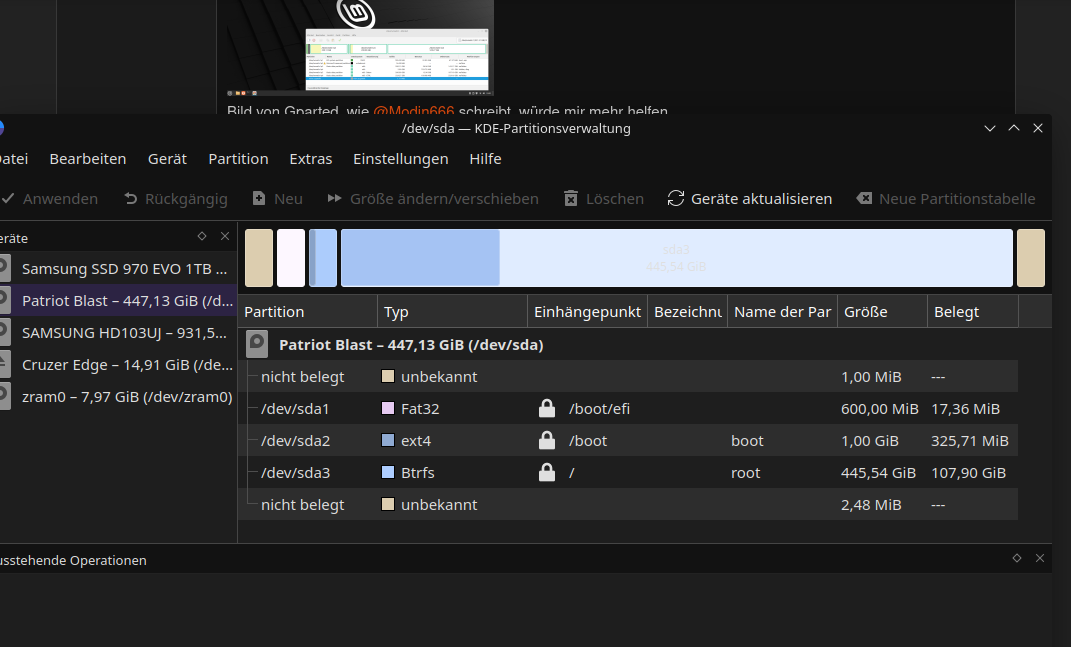The width and height of the screenshot is (1071, 647).
Task: Sort by the Bezeichnung column header
Action: click(x=688, y=312)
